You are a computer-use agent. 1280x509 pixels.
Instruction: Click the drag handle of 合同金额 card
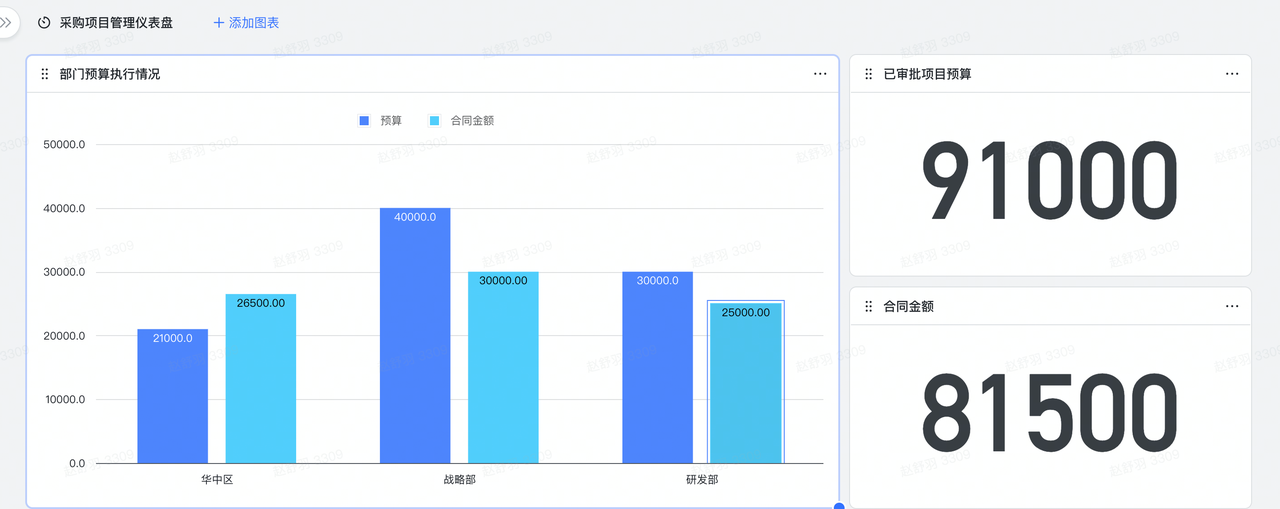point(869,307)
